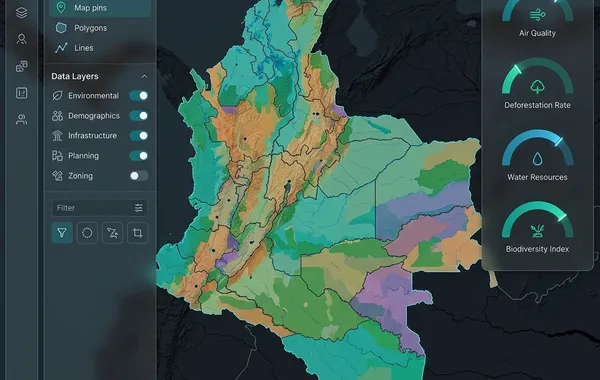The height and width of the screenshot is (380, 600).
Task: Select the circle selection tool button
Action: tap(87, 233)
